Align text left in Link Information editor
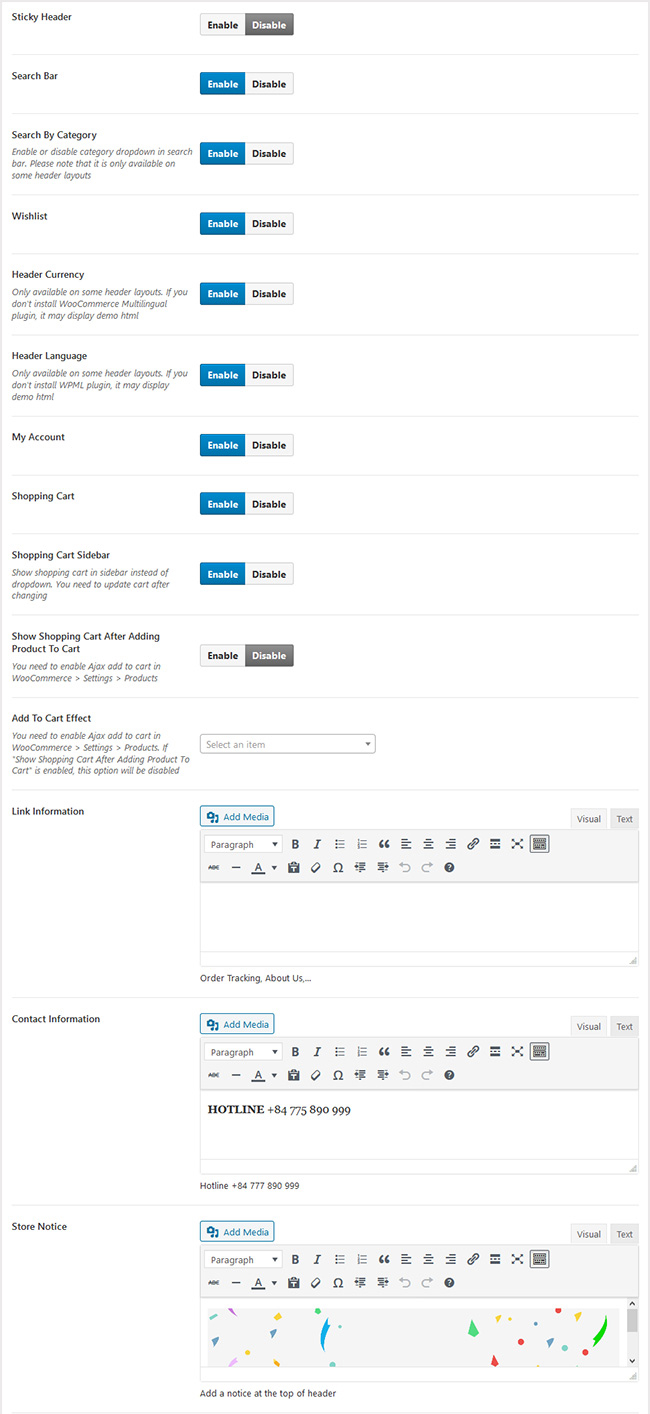The width and height of the screenshot is (650, 1414). pyautogui.click(x=406, y=844)
